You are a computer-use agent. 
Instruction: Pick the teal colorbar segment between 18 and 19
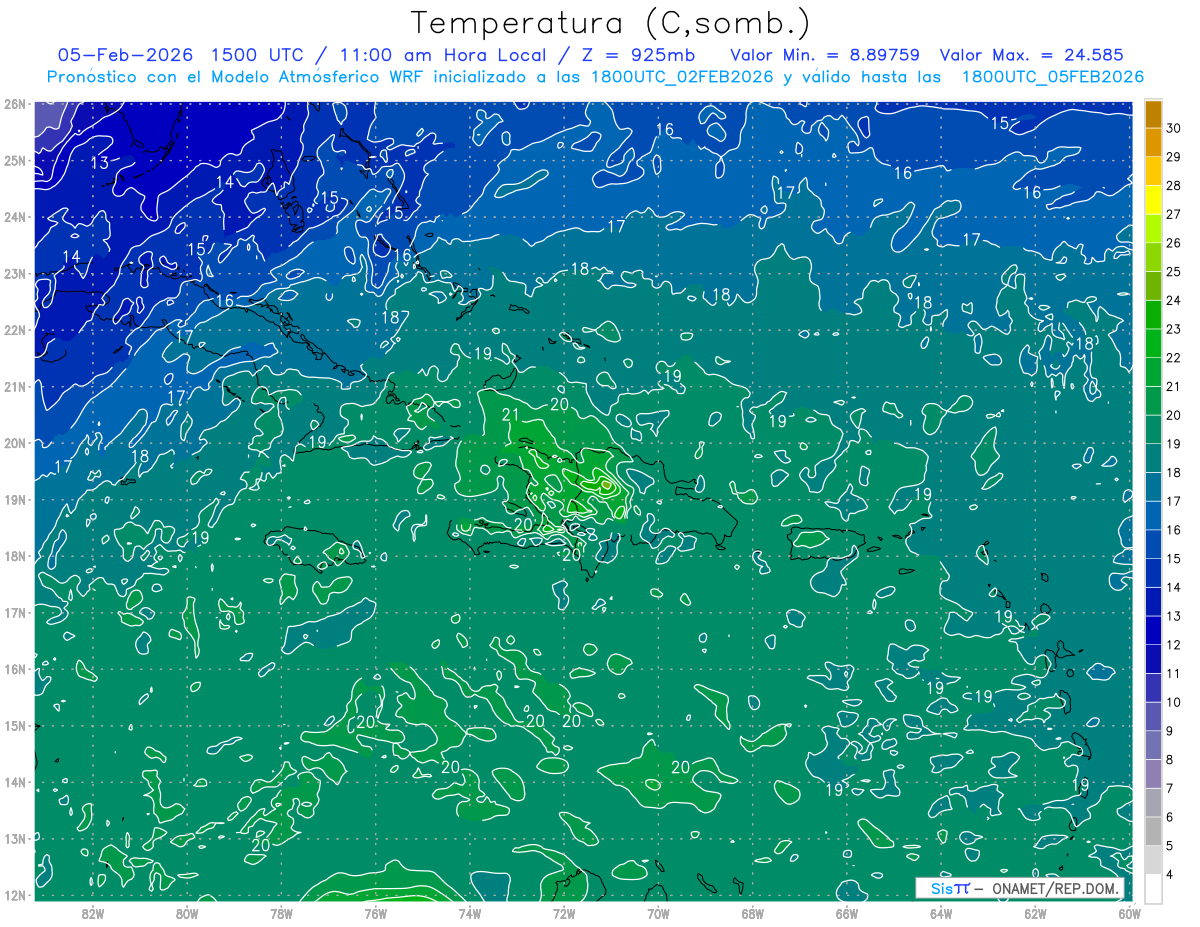point(1153,458)
